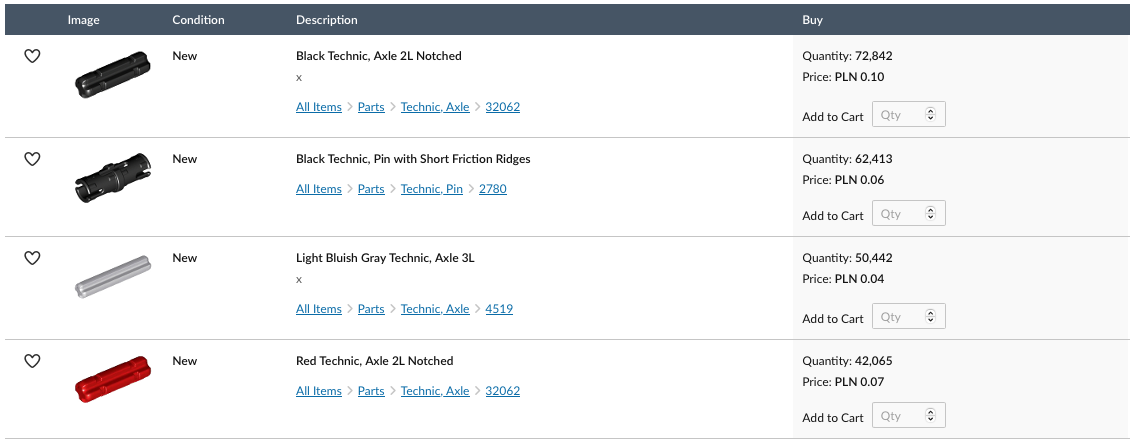Focus the Qty field for Red Axle 2L
1135x439 pixels.
coord(898,416)
